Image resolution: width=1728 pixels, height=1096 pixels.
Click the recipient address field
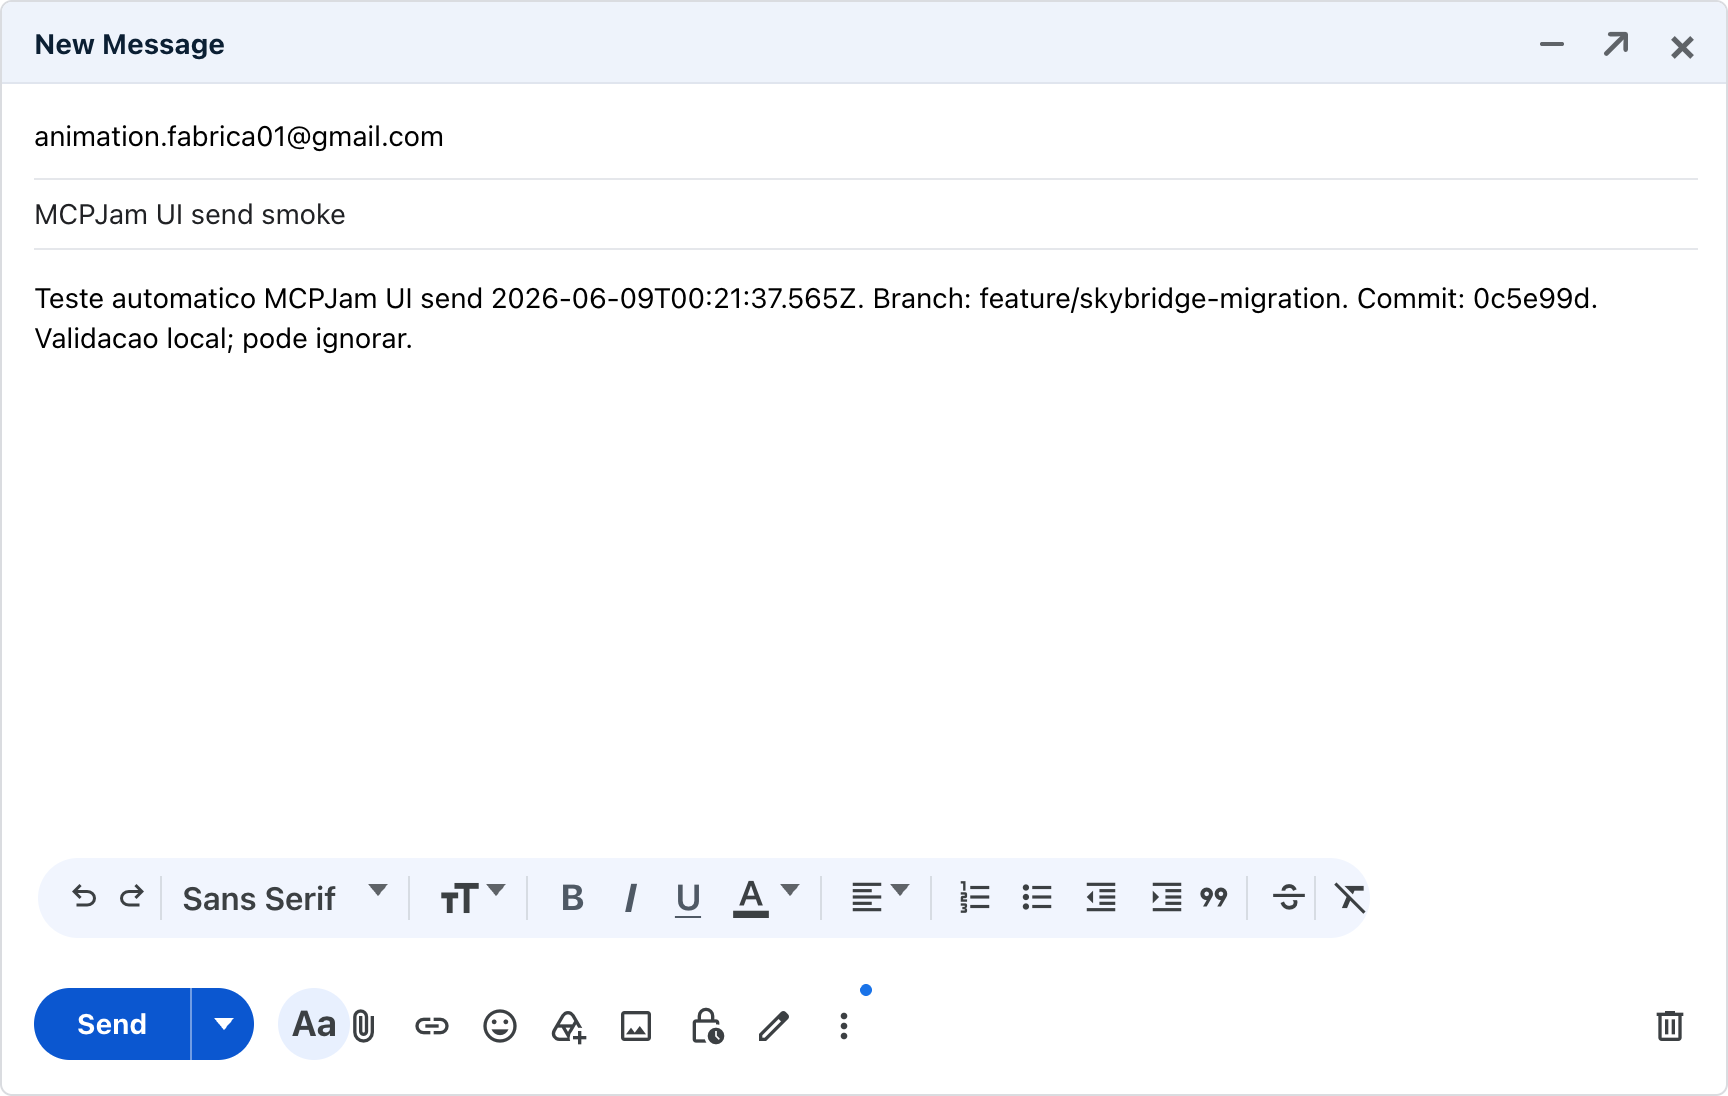866,136
